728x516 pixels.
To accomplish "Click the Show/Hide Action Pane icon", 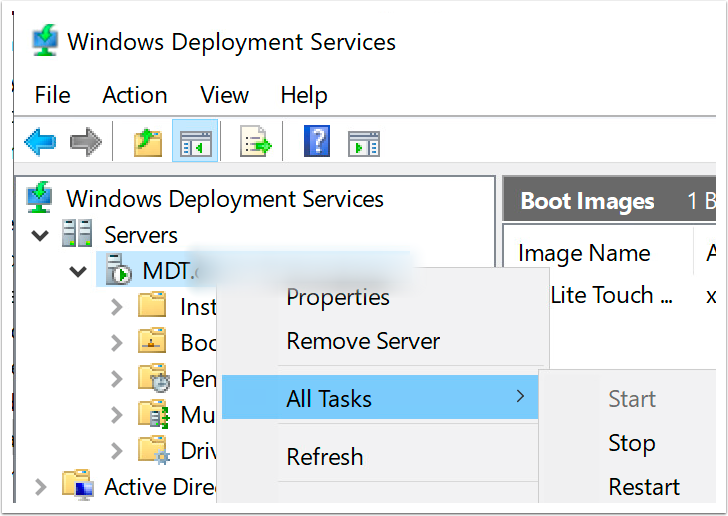I will tap(363, 143).
